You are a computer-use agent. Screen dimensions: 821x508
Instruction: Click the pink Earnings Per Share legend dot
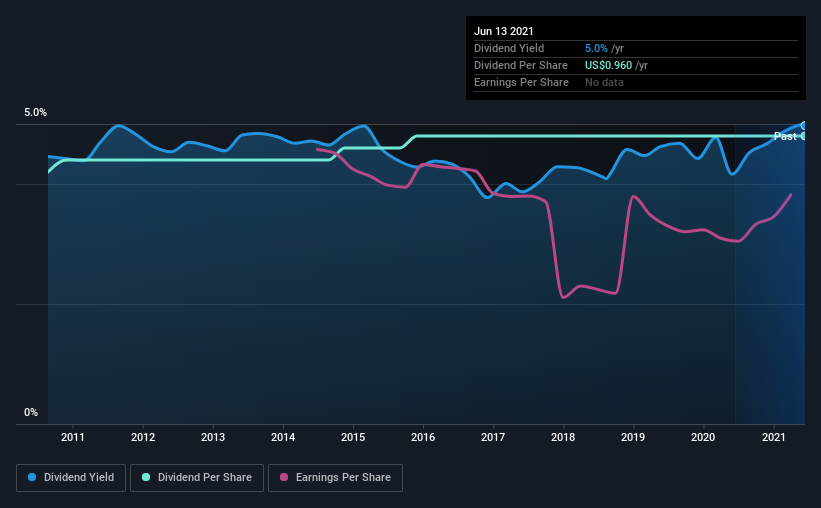283,478
